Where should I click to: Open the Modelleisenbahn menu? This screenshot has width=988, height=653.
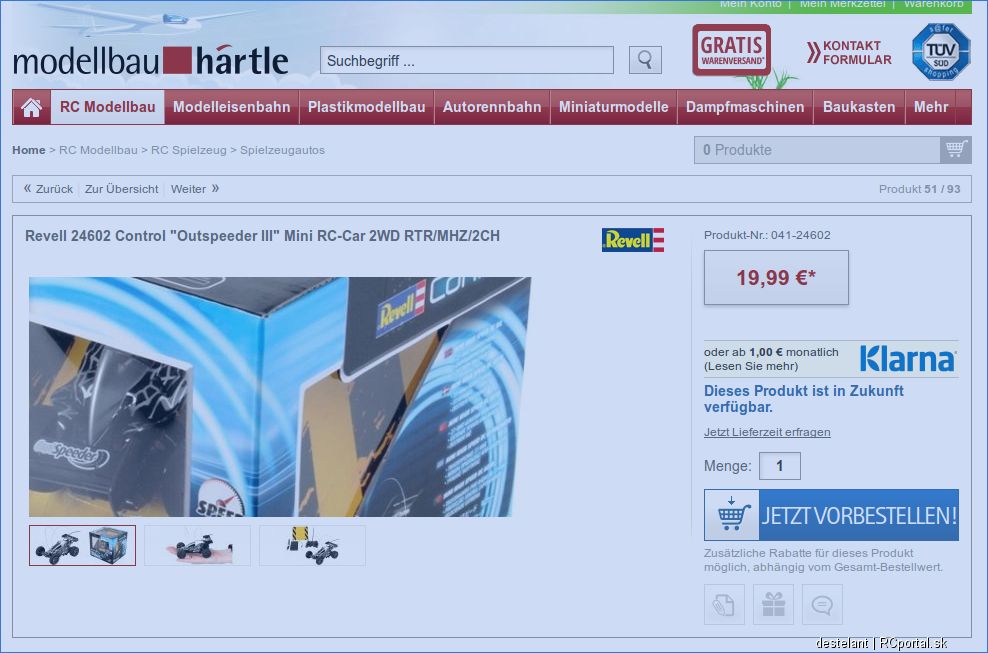232,107
